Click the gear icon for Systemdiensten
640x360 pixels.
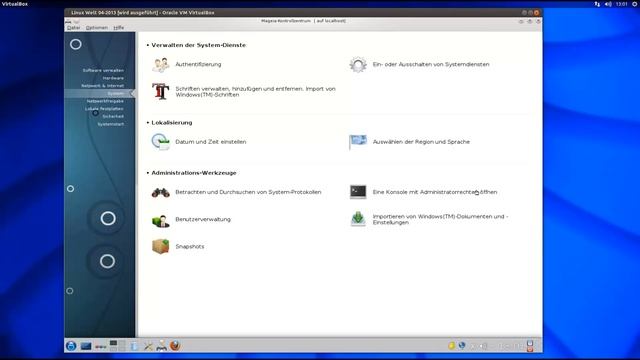coord(358,64)
